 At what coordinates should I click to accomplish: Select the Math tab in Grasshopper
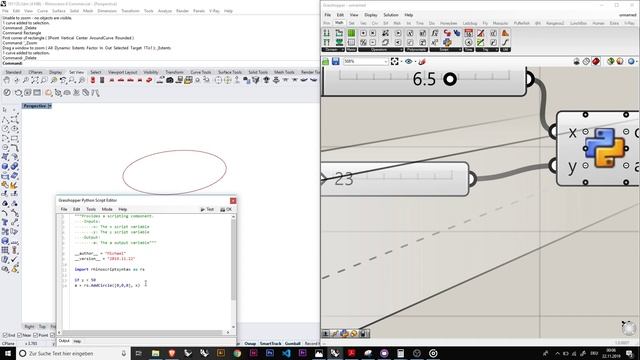pyautogui.click(x=339, y=23)
